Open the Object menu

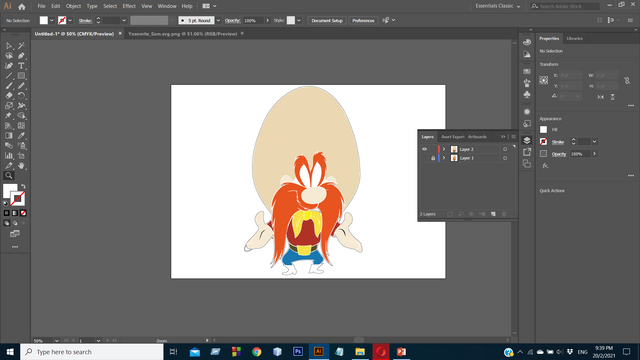tap(73, 6)
